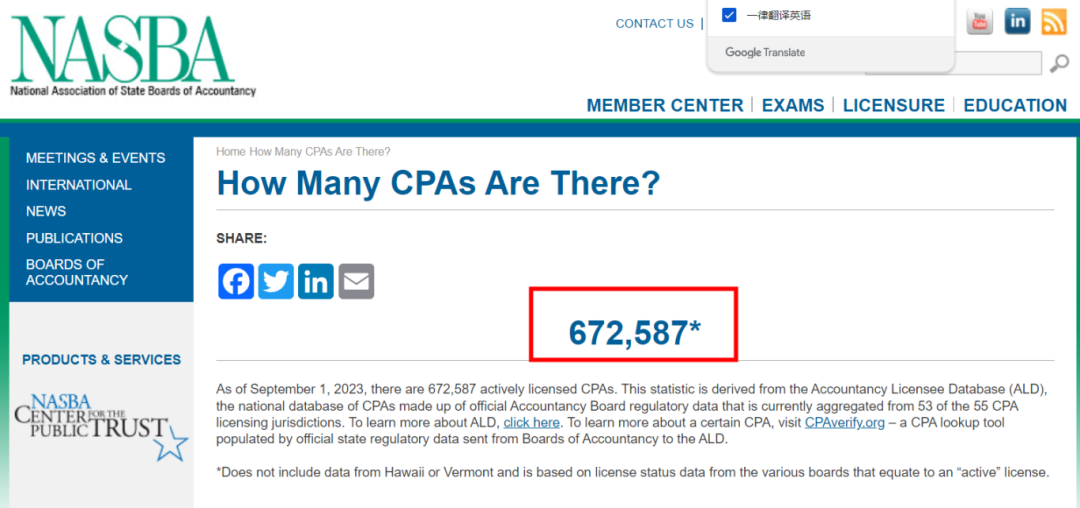Screen dimensions: 1080x508
Task: Click the Contact Us link
Action: coord(654,23)
